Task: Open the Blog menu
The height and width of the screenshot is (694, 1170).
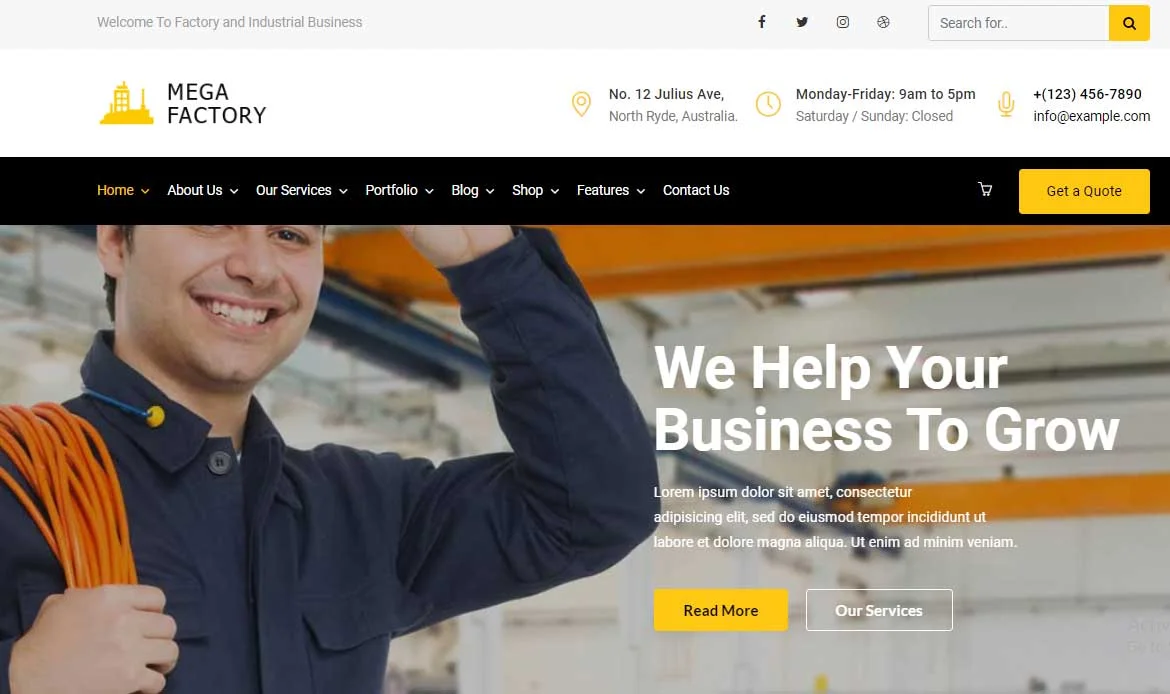Action: (472, 190)
